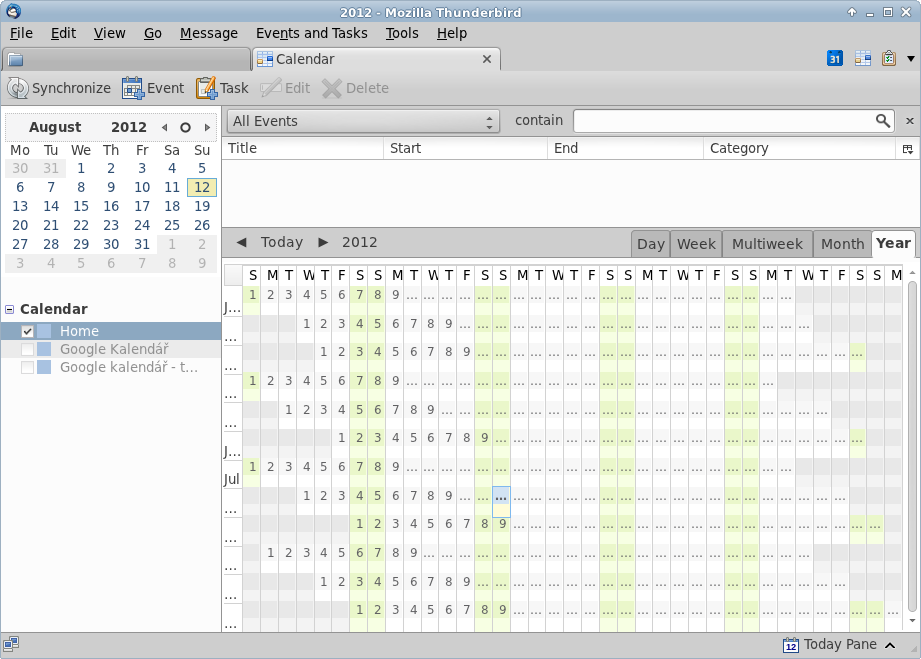Select August 1 in mini calendar
The height and width of the screenshot is (659, 921).
point(81,169)
